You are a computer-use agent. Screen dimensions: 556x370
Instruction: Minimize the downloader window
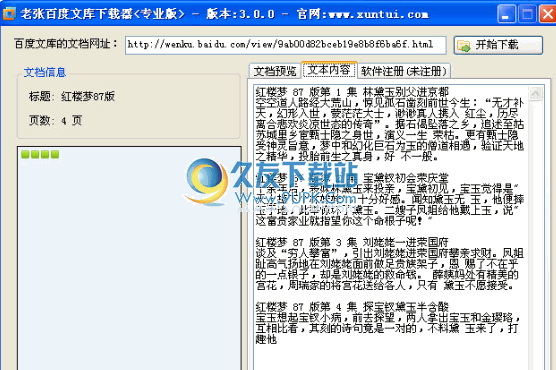point(506,14)
